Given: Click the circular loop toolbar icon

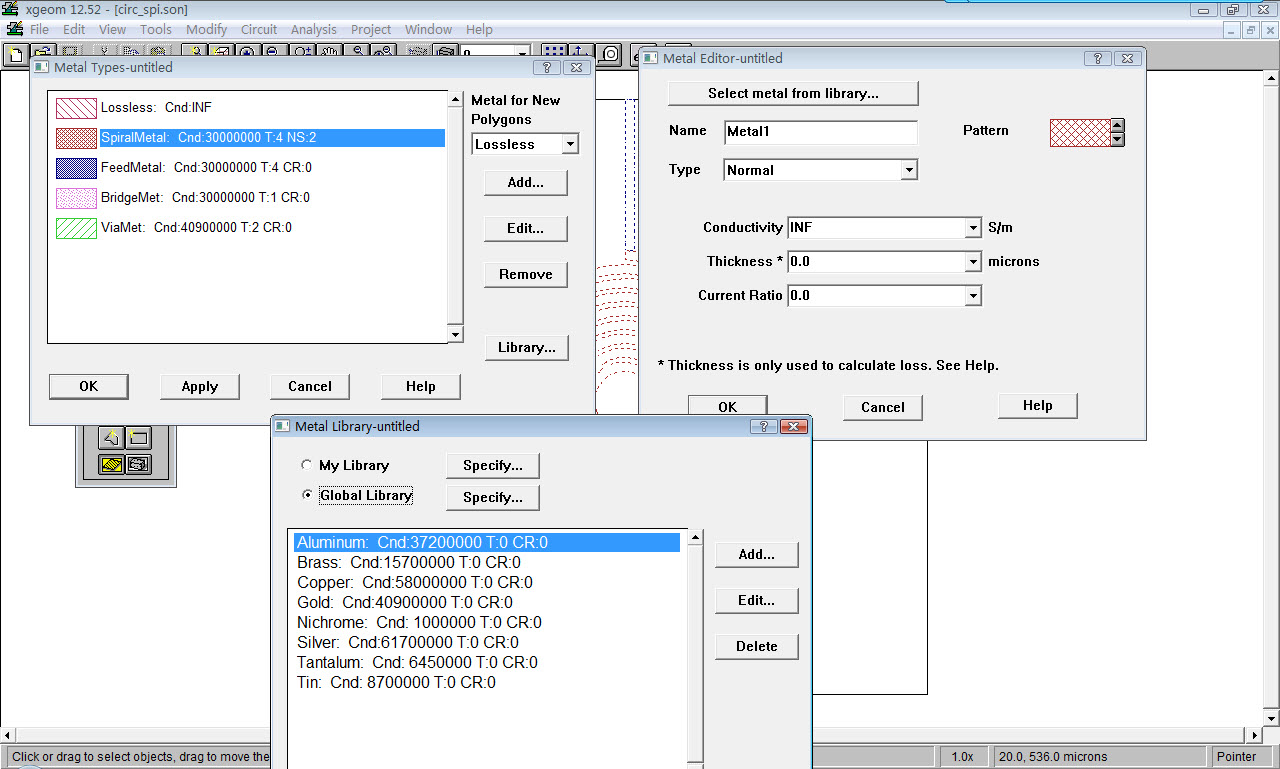Looking at the screenshot, I should click(610, 54).
